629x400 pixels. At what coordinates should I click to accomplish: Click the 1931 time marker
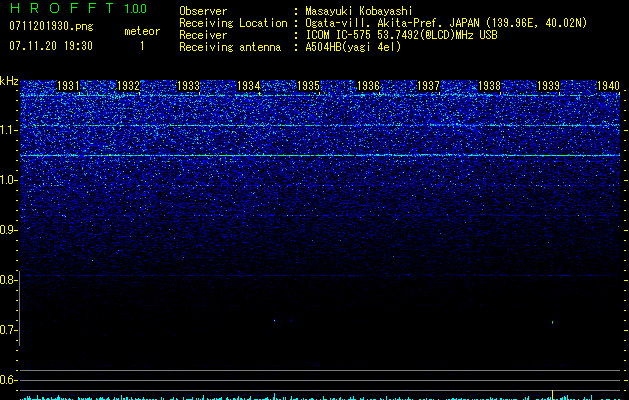click(68, 86)
